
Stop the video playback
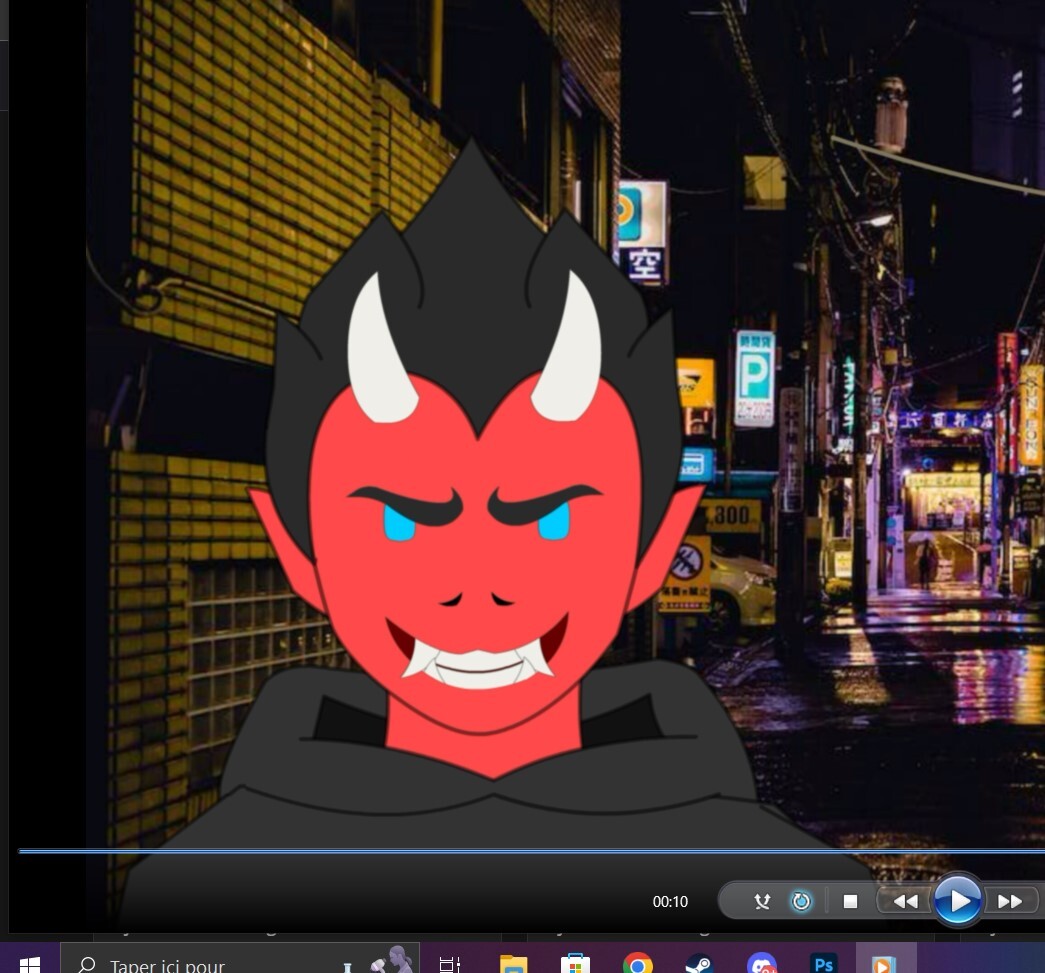pyautogui.click(x=850, y=901)
